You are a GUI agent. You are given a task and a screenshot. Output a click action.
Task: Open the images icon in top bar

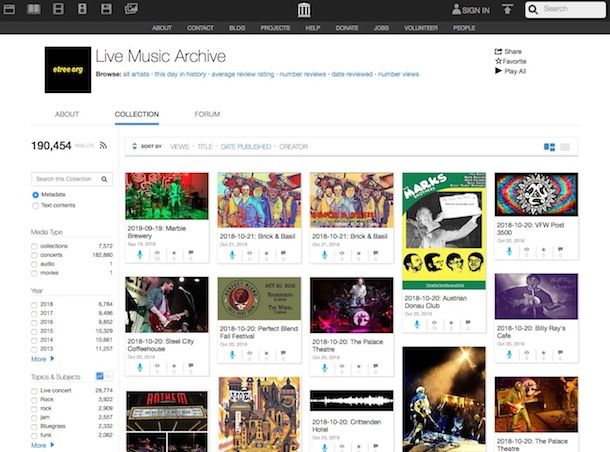(x=131, y=9)
